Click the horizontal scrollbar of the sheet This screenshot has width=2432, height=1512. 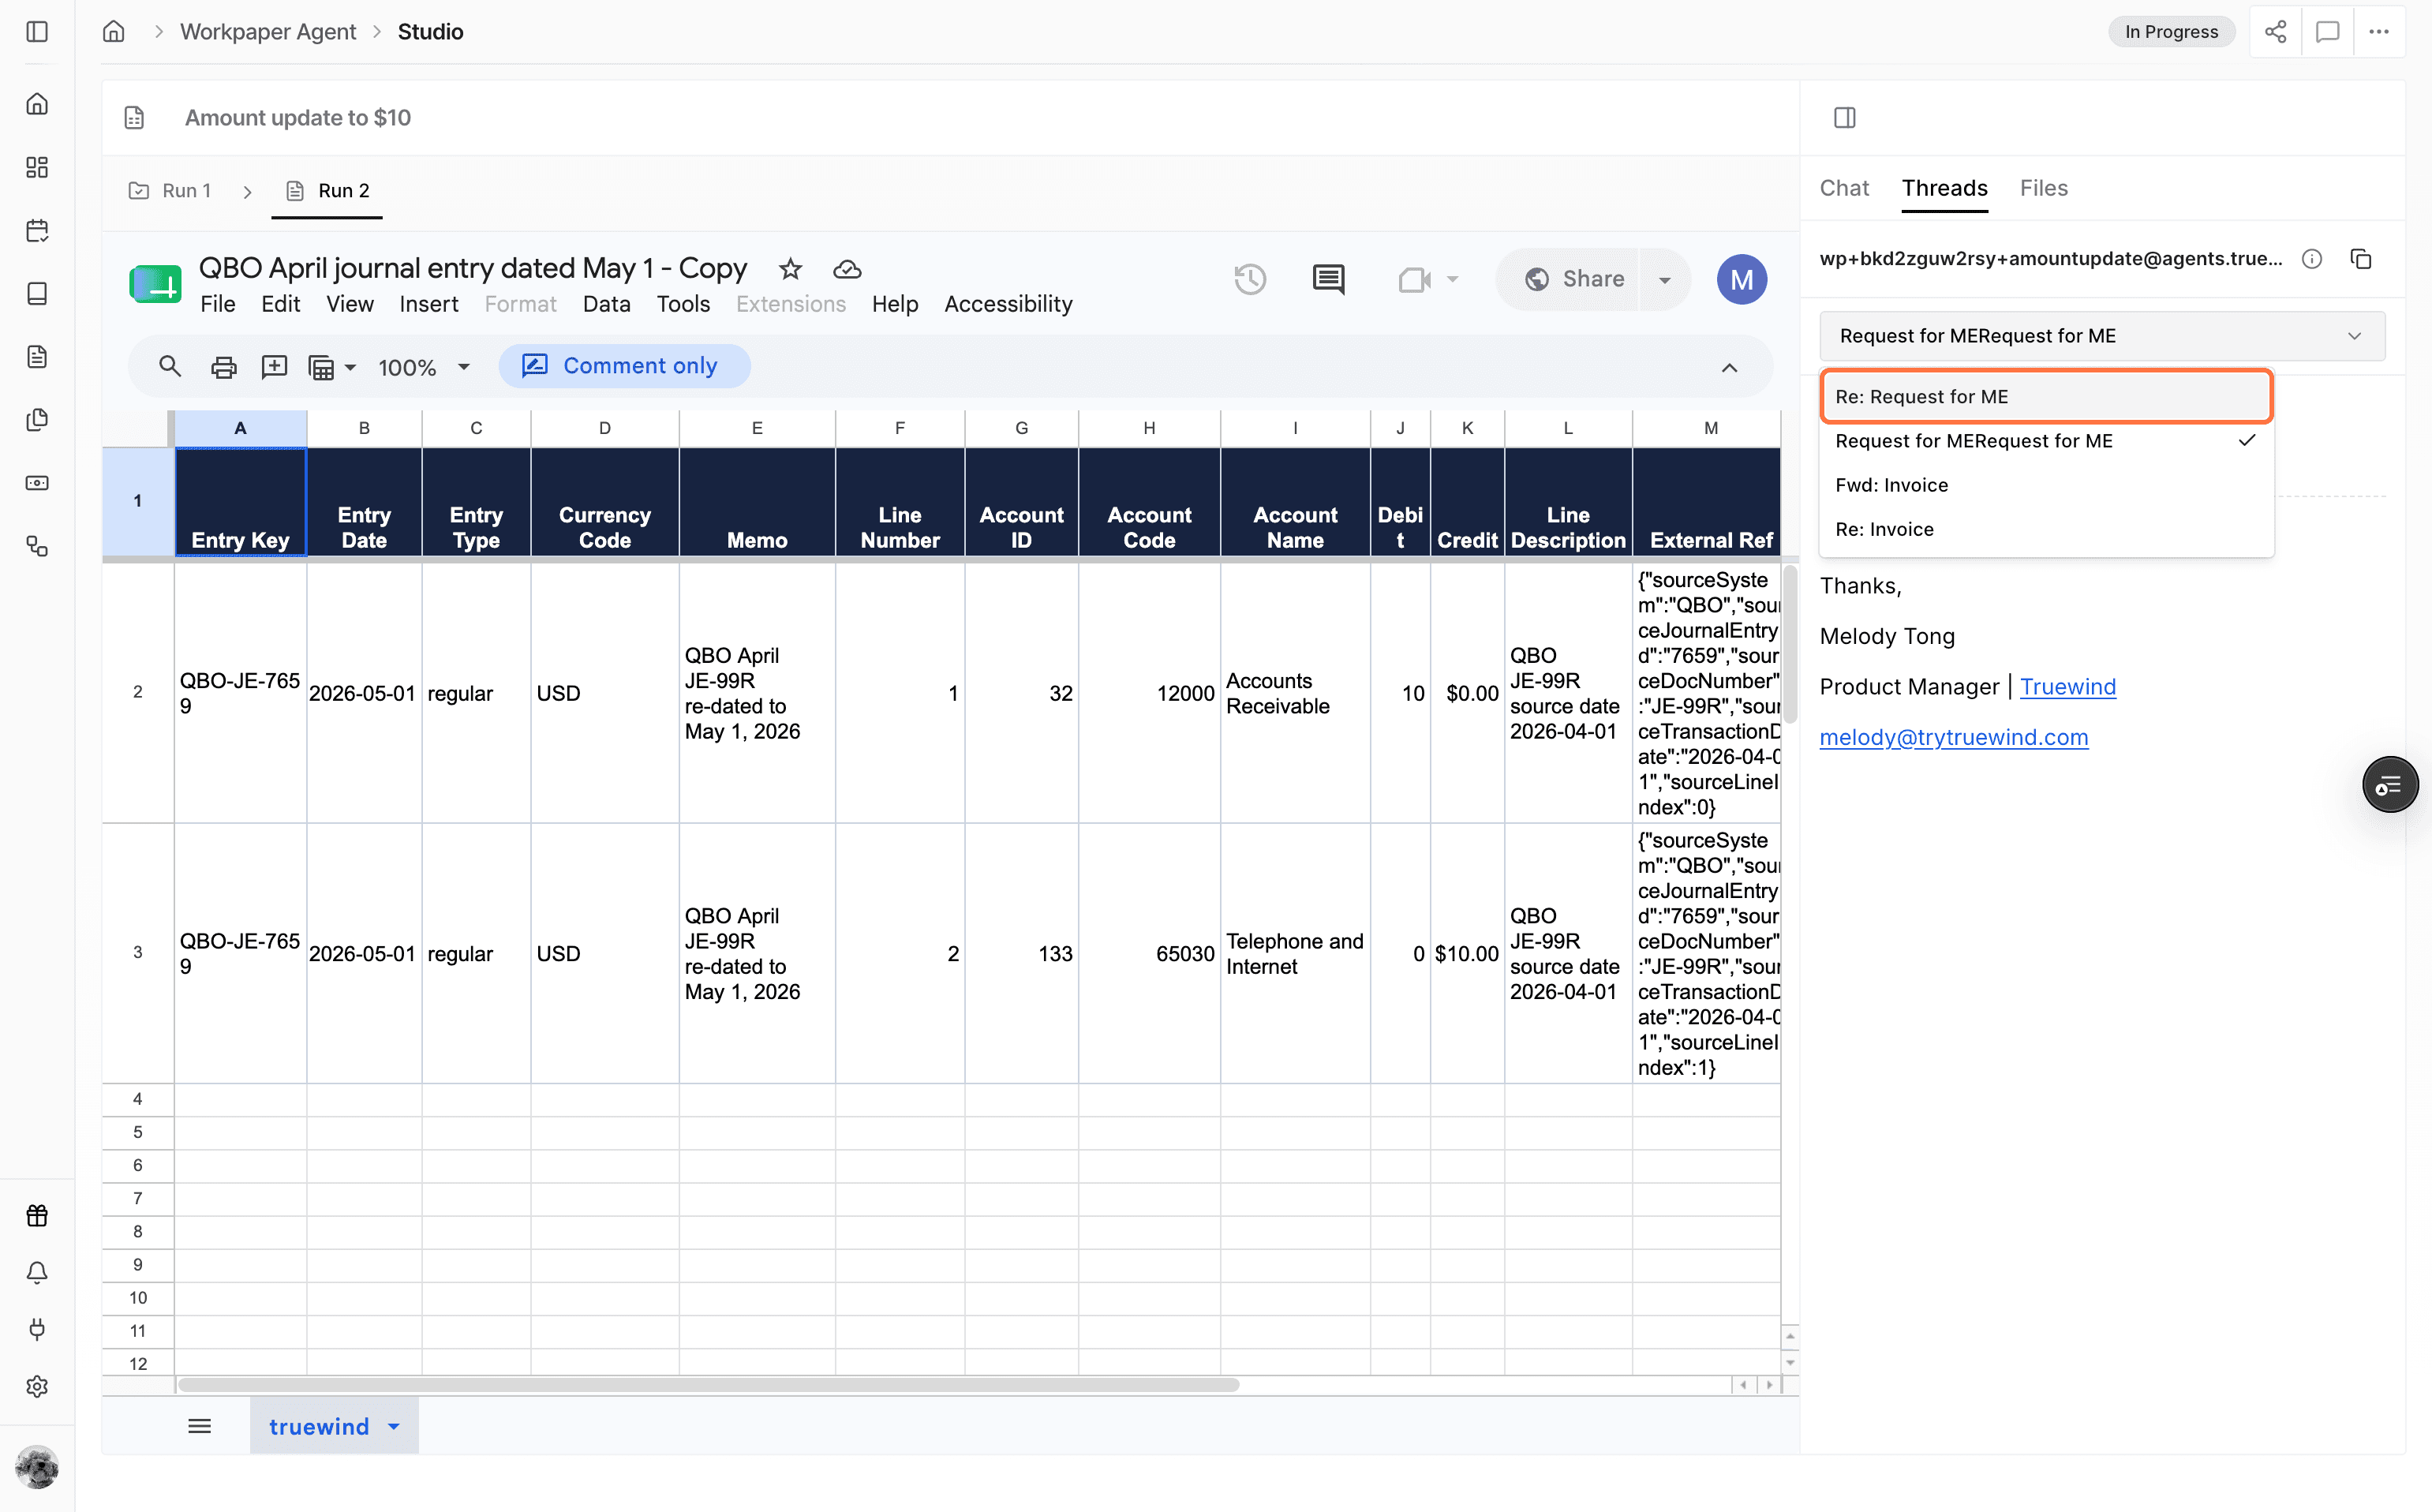(x=708, y=1385)
